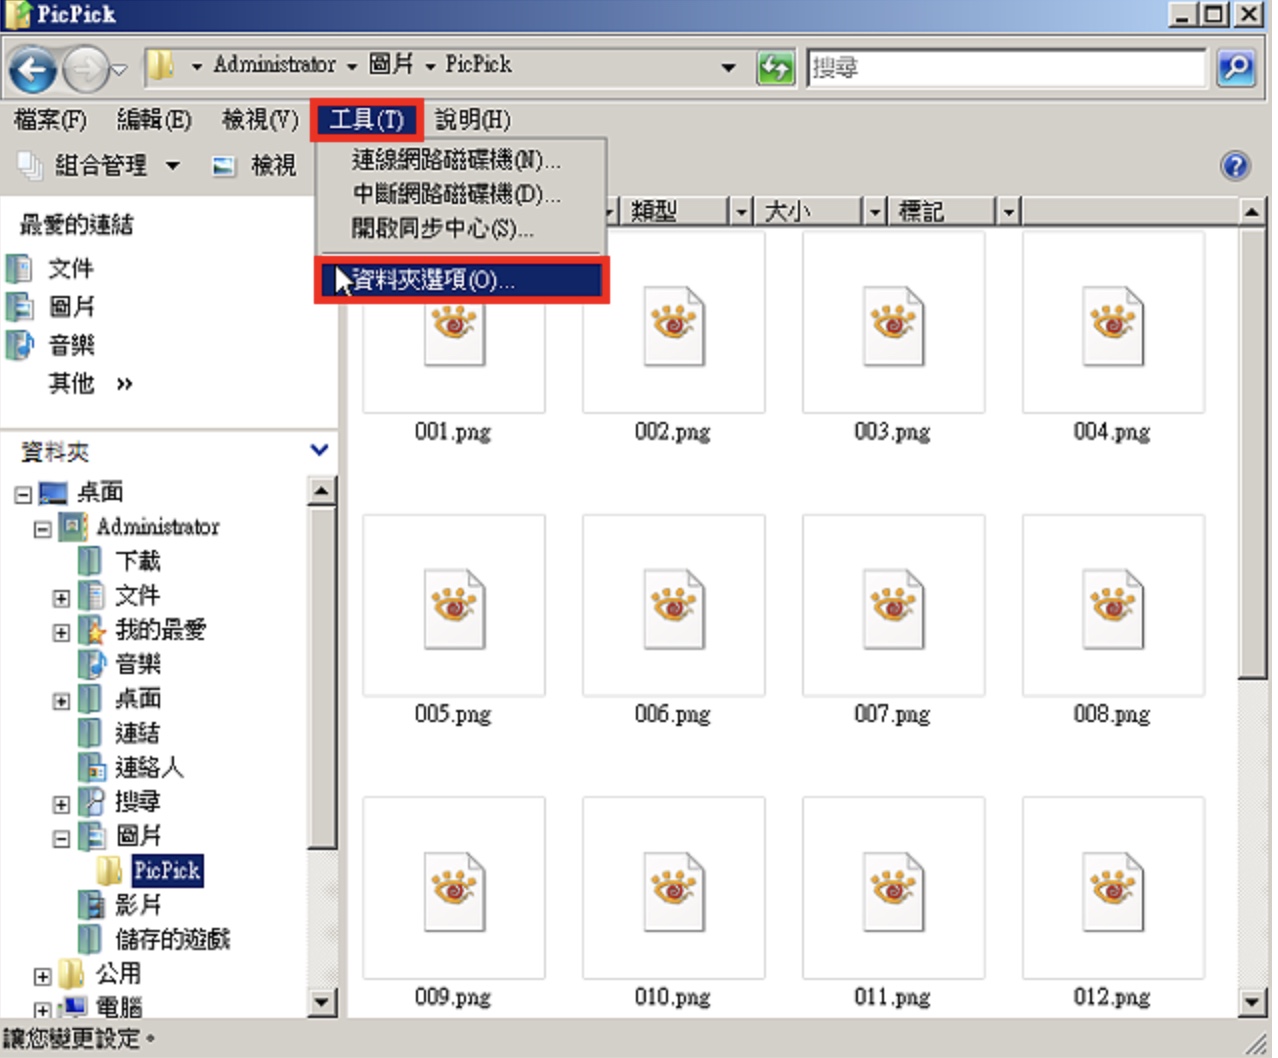Open the 檢視(V) menu
Image resolution: width=1278 pixels, height=1058 pixels.
point(260,120)
